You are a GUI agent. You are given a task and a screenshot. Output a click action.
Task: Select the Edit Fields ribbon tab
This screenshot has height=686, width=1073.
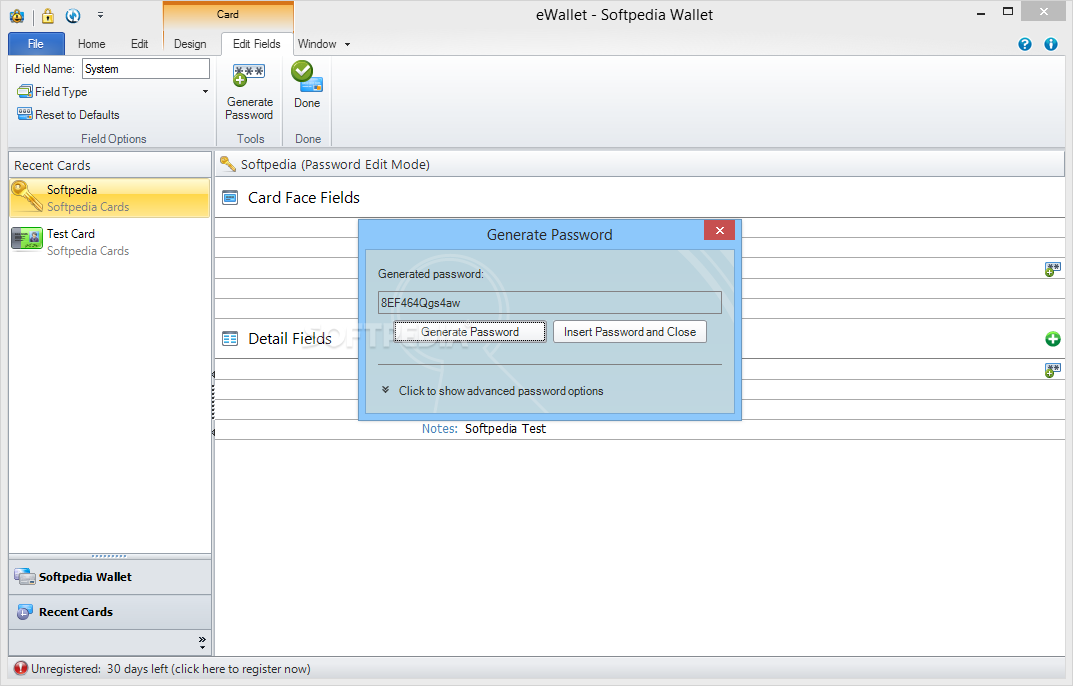pos(257,44)
